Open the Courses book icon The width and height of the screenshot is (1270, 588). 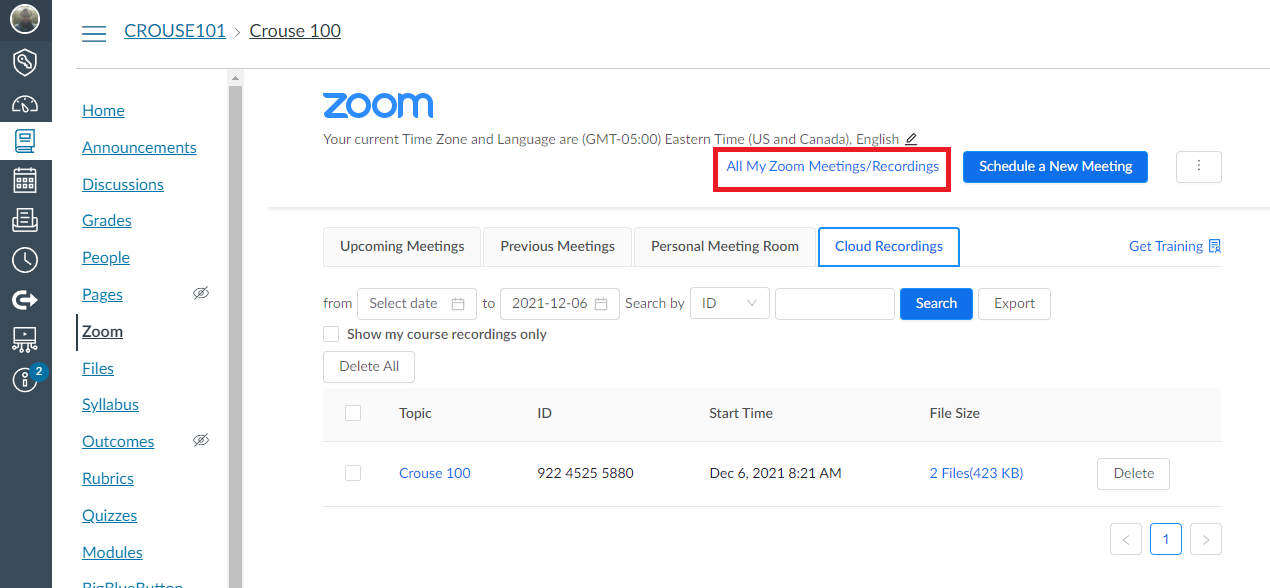pos(25,141)
